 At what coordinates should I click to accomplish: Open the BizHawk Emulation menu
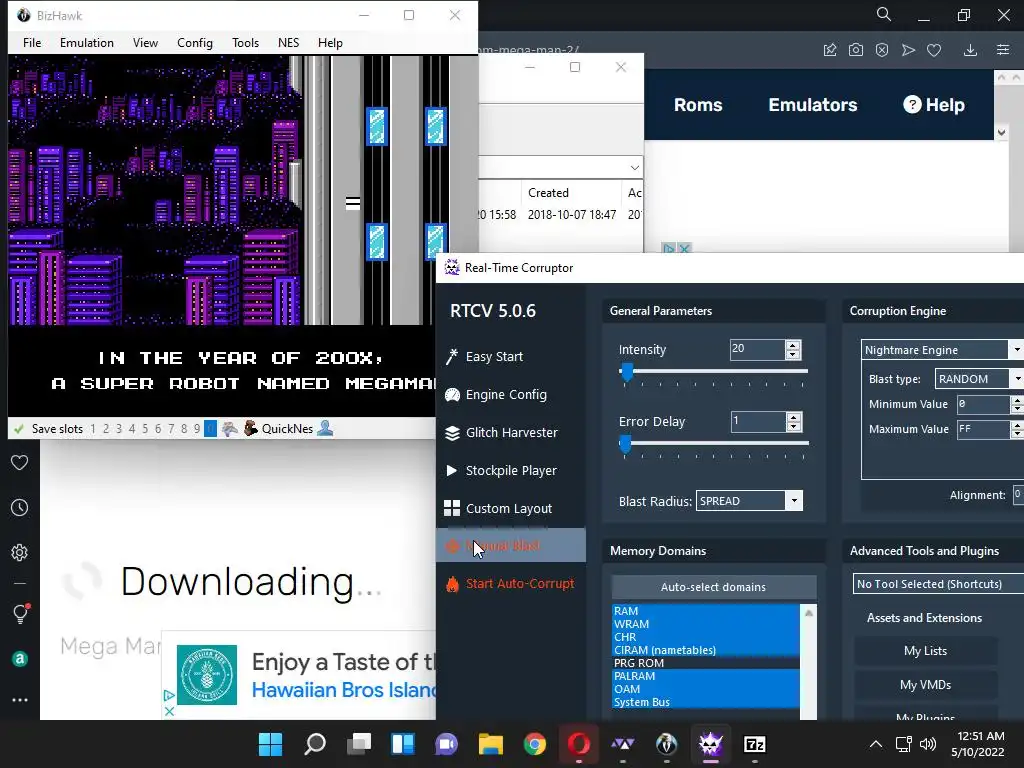click(87, 42)
